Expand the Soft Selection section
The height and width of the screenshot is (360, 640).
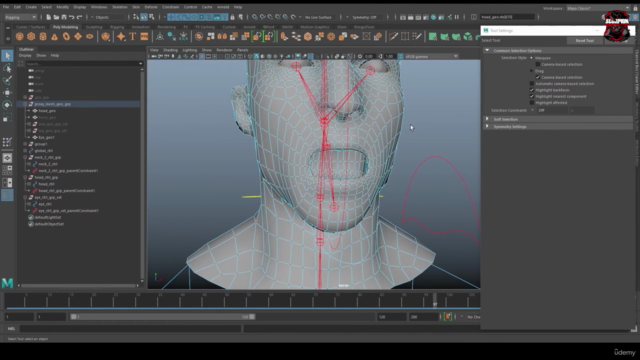tap(487, 119)
